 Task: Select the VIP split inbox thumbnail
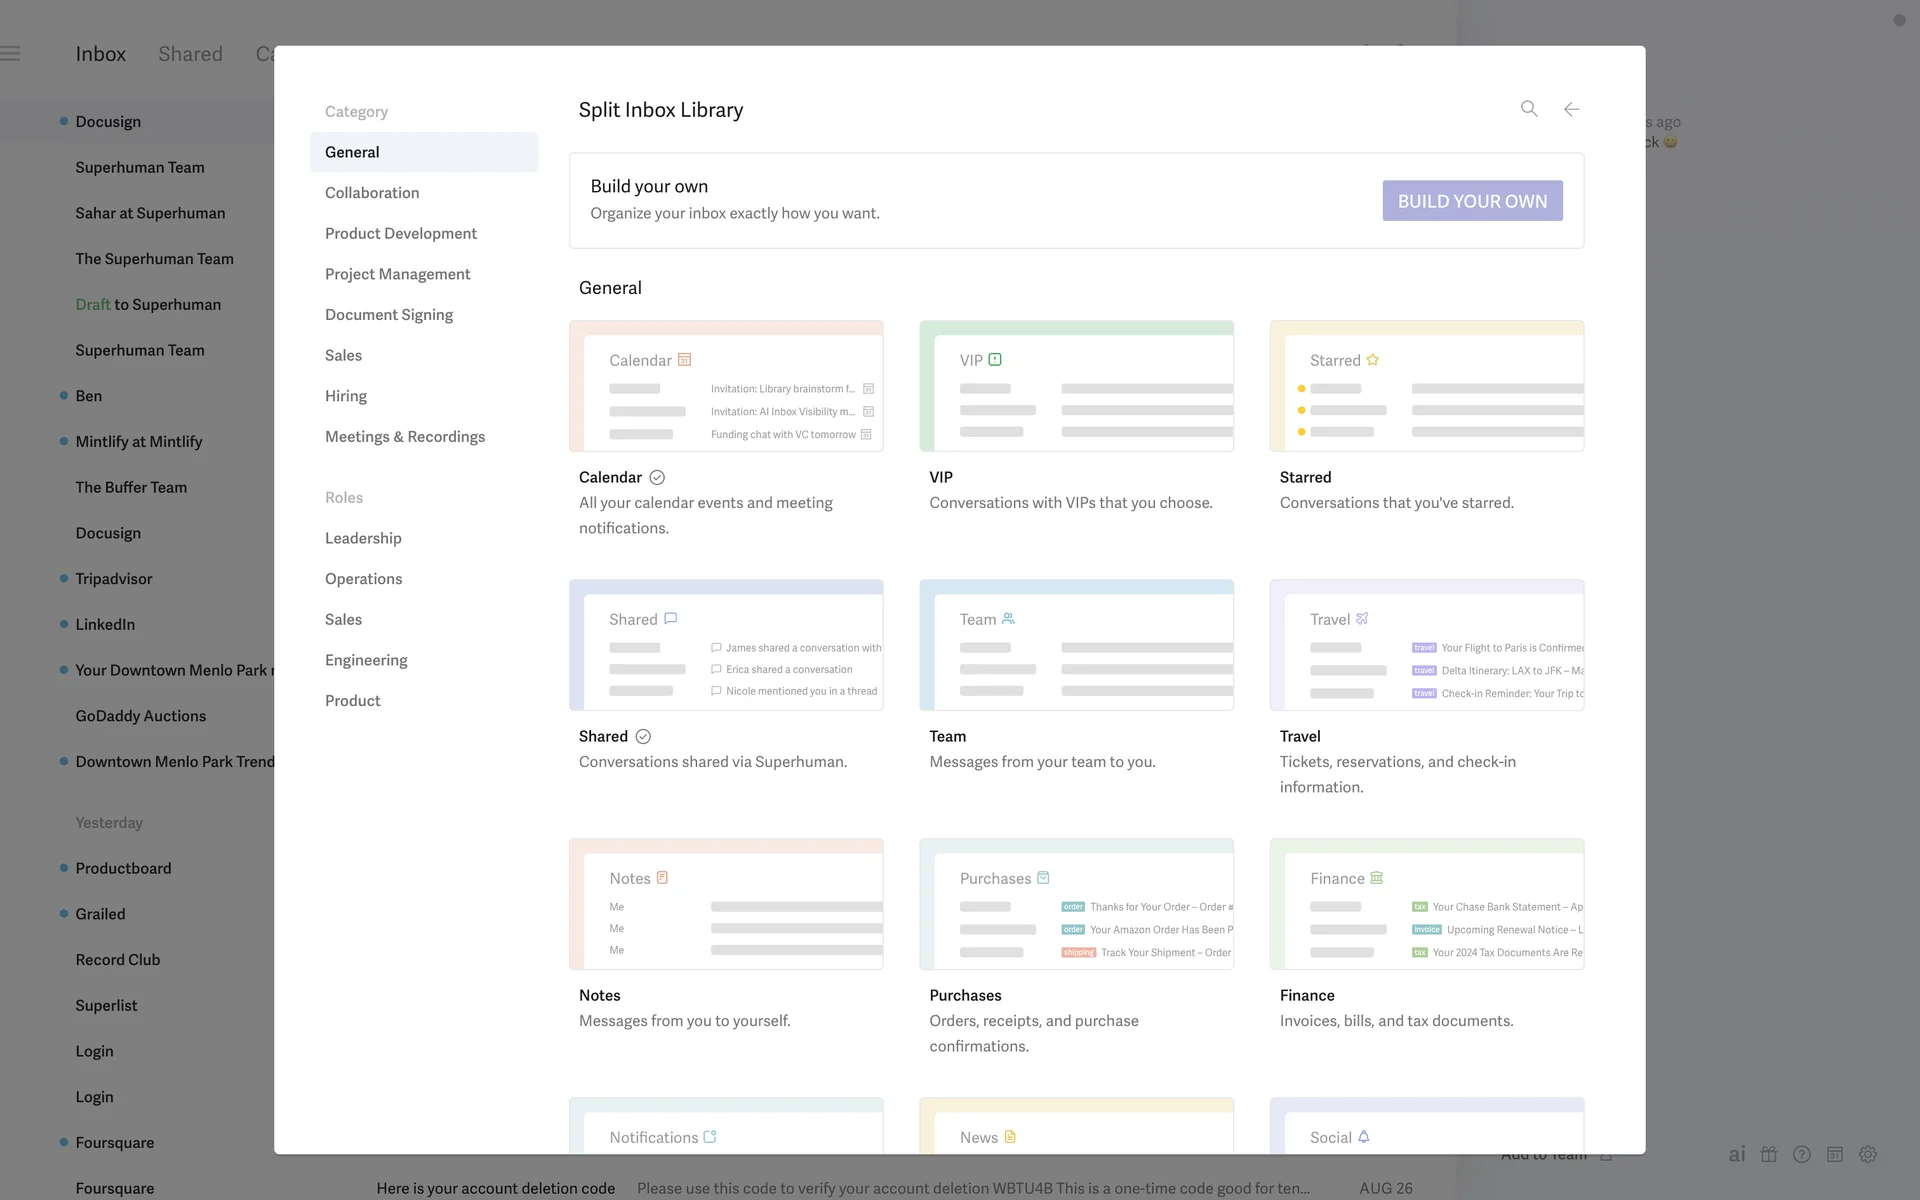tap(1076, 387)
